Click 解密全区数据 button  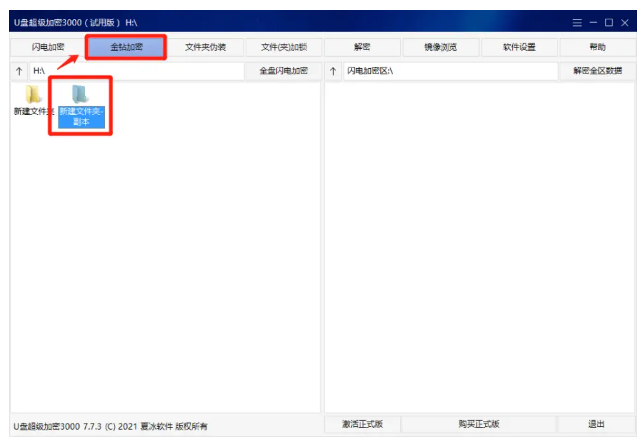pos(597,71)
